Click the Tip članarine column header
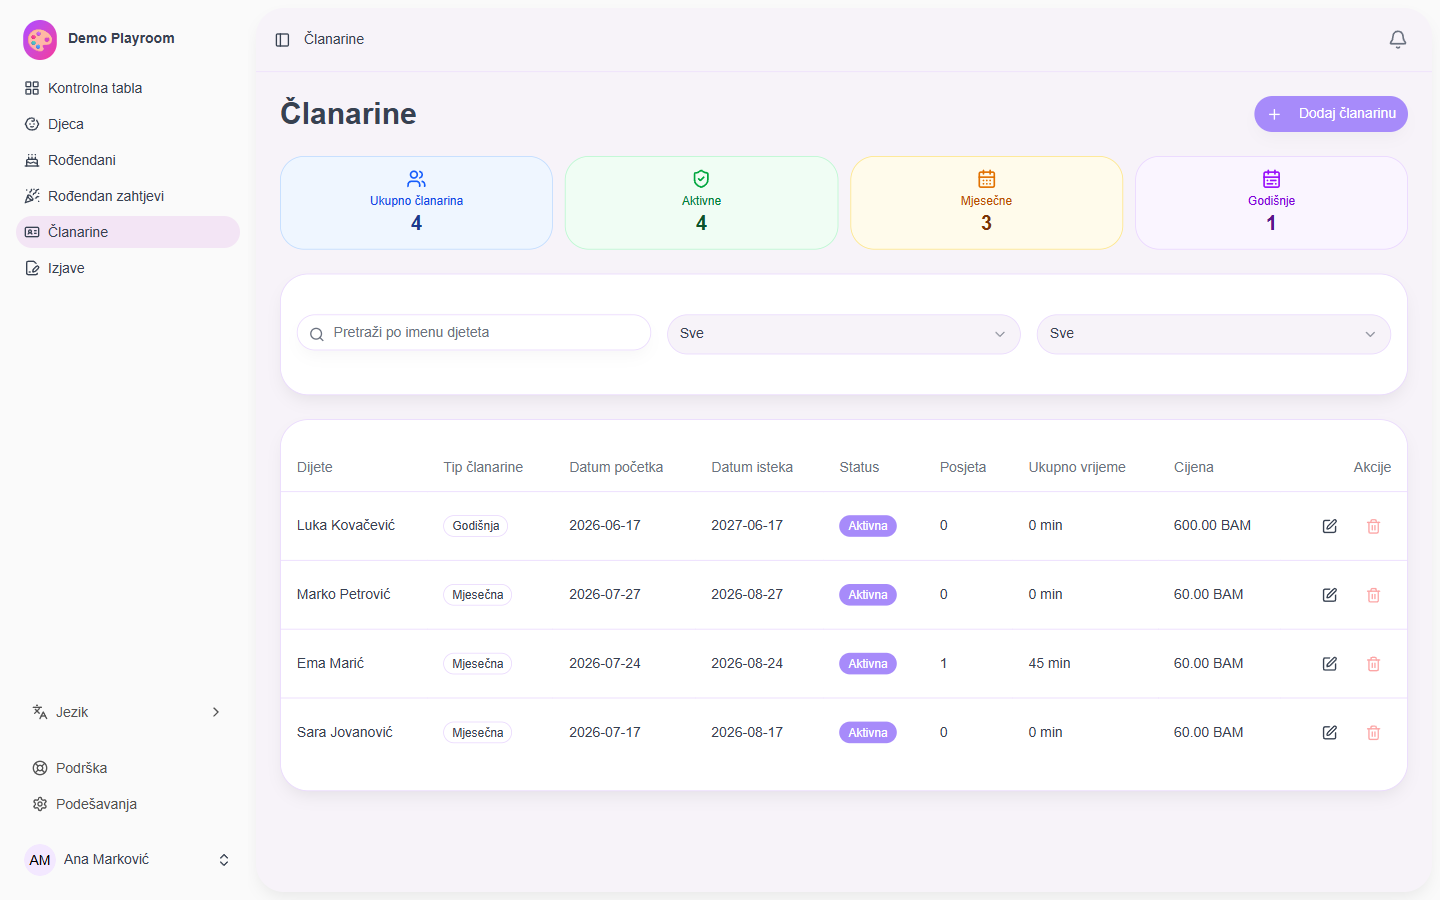 click(x=483, y=467)
